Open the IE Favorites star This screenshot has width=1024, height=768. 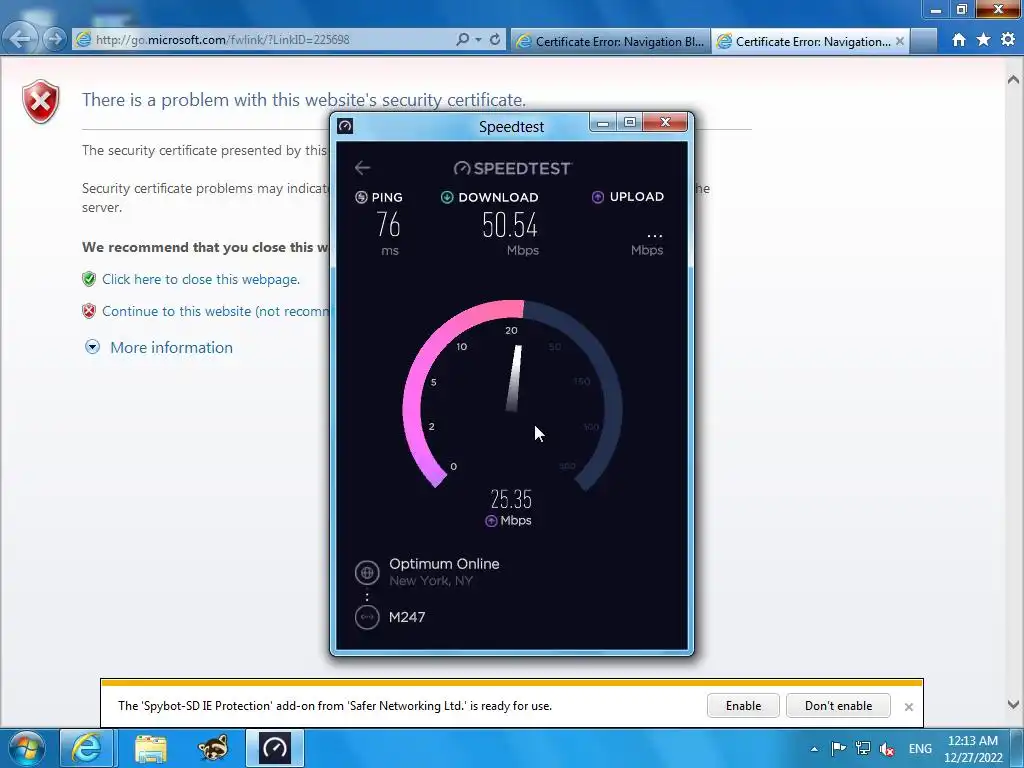984,40
